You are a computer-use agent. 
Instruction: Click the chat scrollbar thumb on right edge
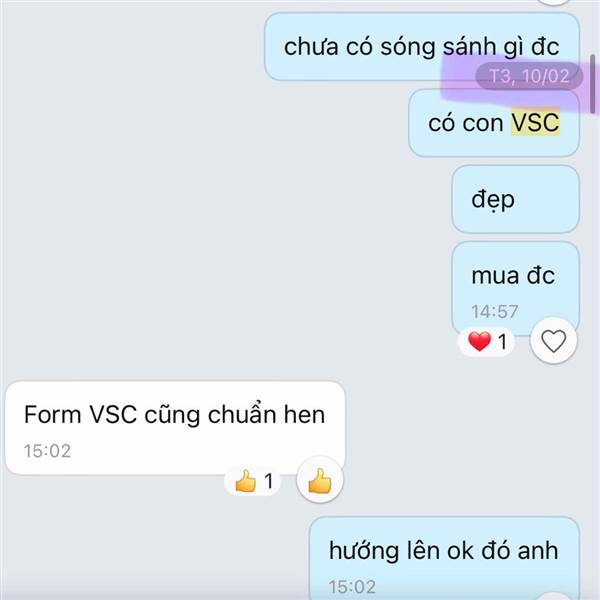(593, 84)
